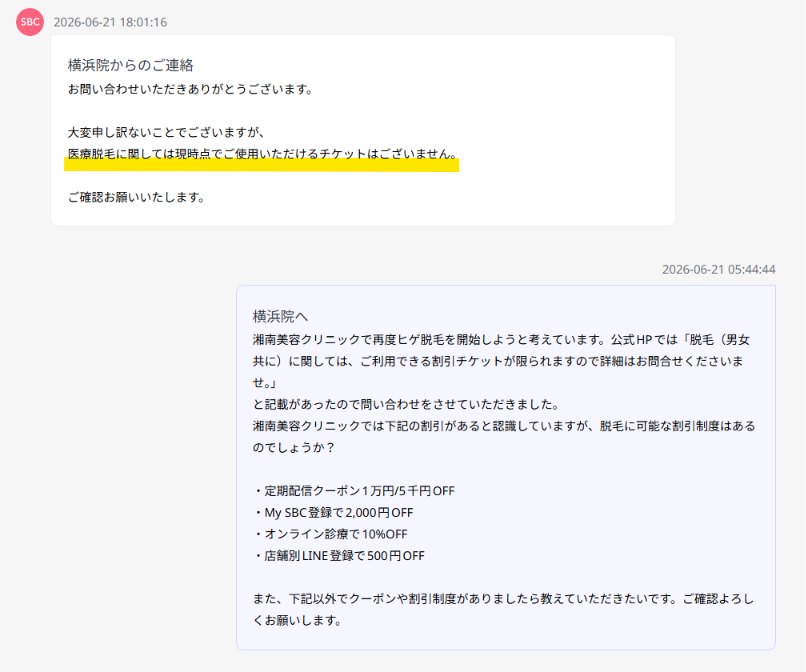
Task: Click line ご確認お願いいたします。
Action: pyautogui.click(x=137, y=197)
